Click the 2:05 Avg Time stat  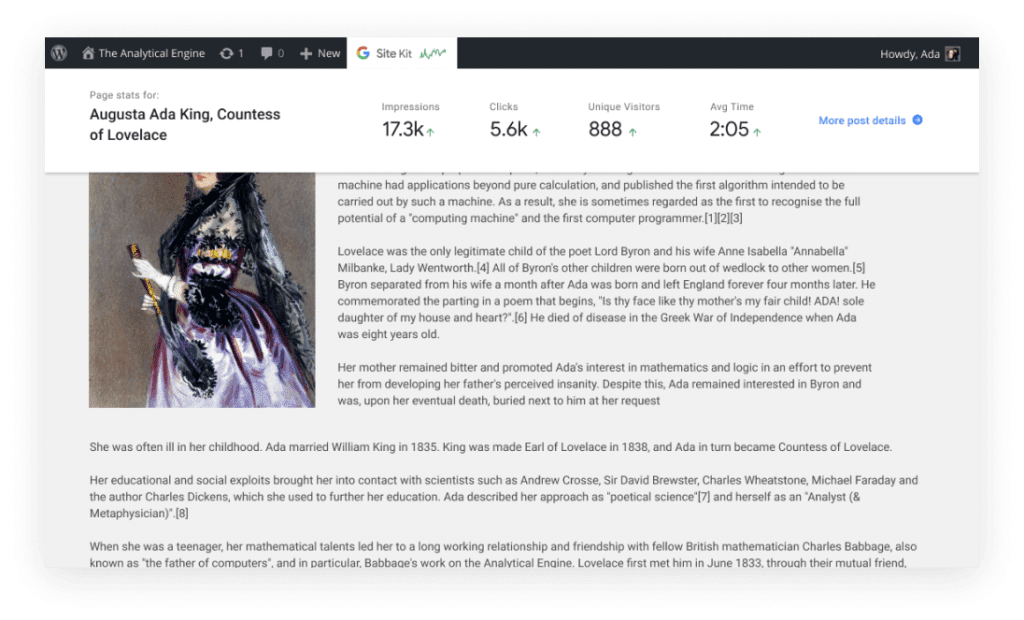tap(728, 129)
